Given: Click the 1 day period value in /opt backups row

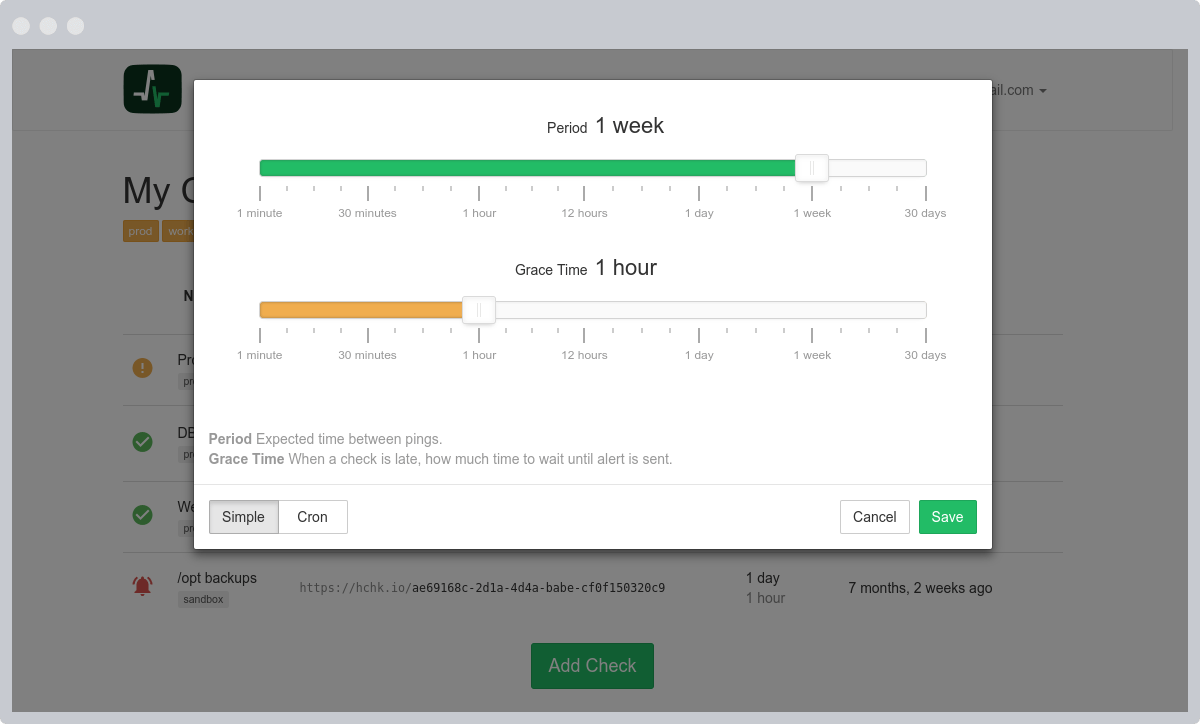Looking at the screenshot, I should click(763, 578).
